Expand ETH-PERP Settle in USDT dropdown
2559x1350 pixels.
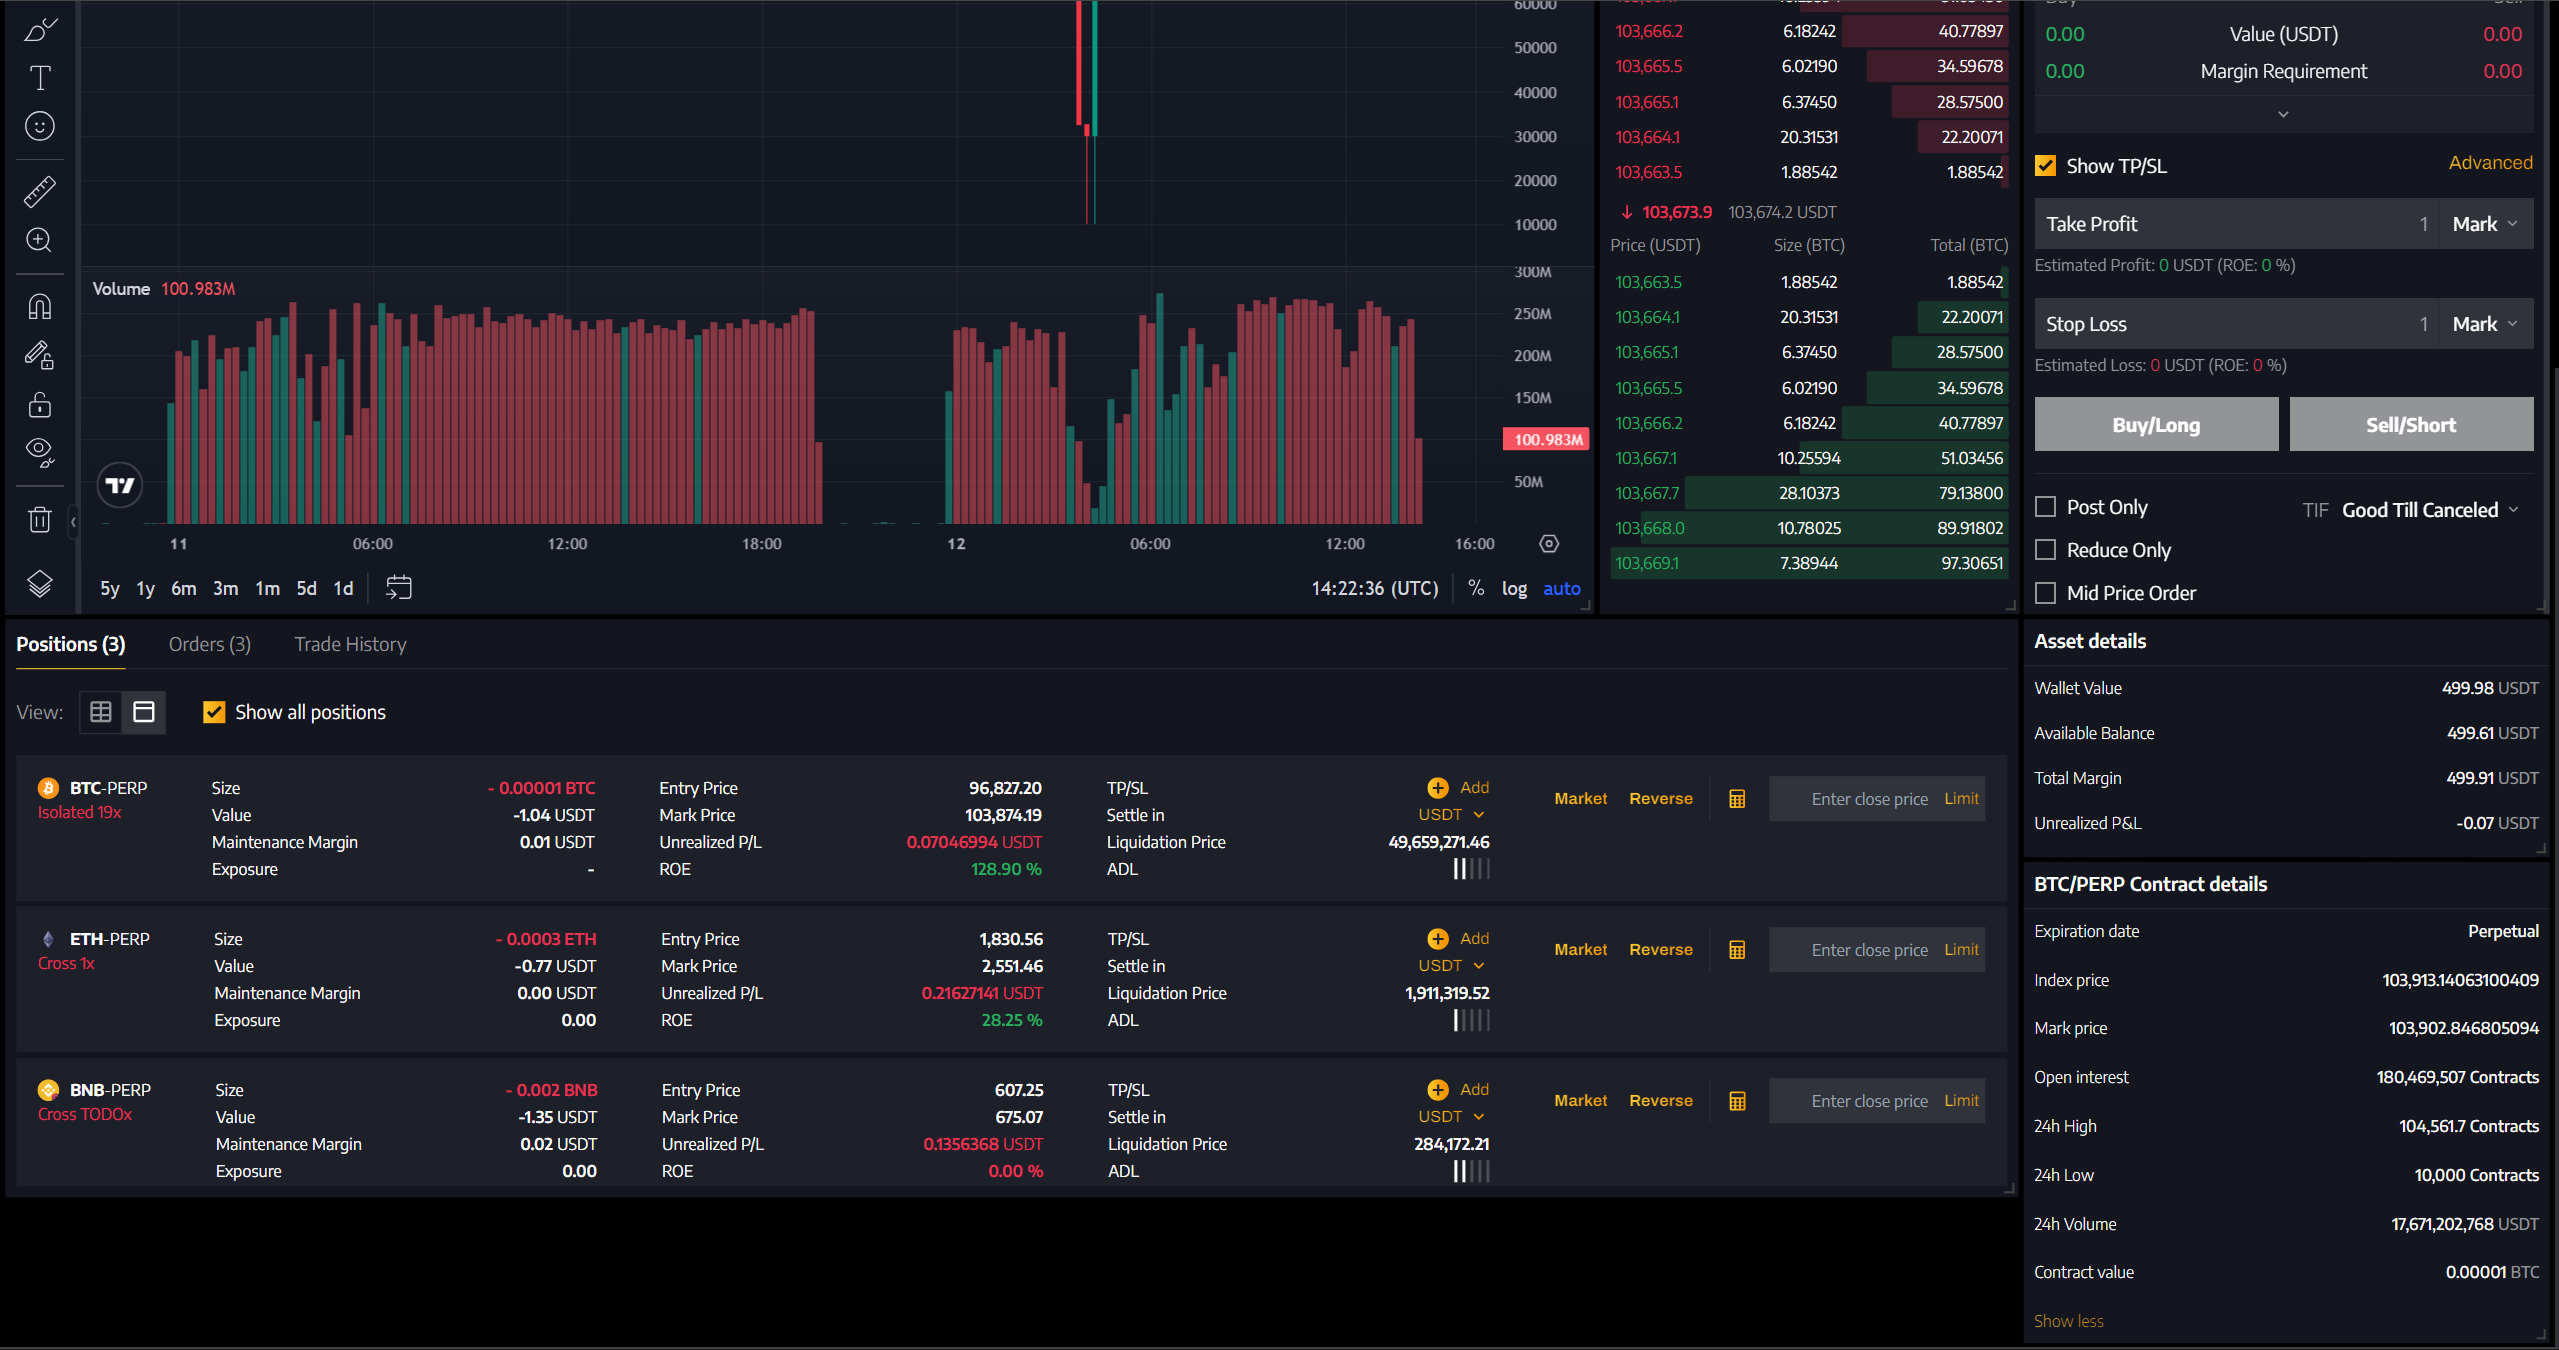tap(1452, 966)
